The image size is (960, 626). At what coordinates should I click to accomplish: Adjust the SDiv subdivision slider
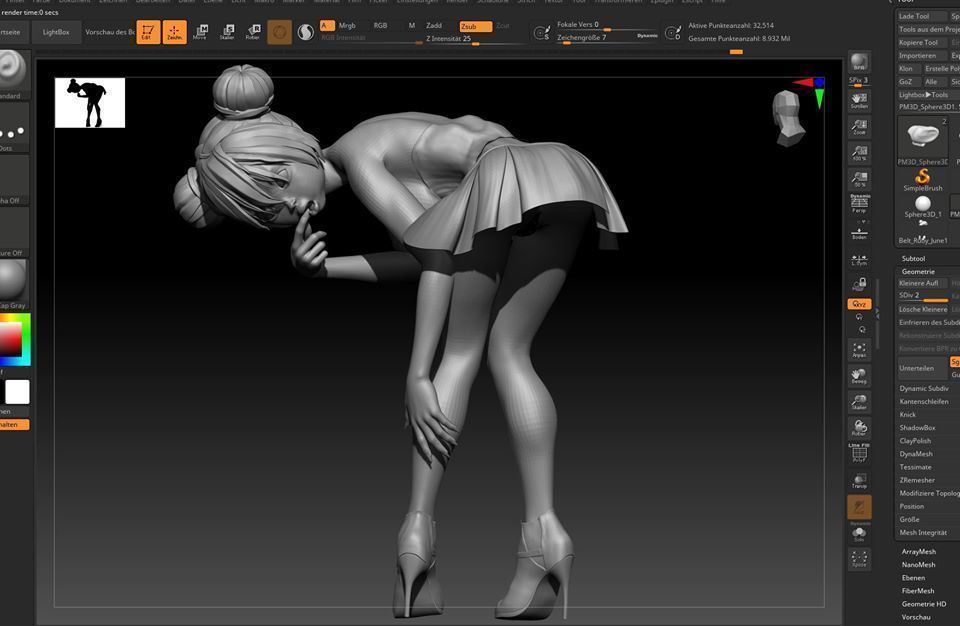(923, 296)
